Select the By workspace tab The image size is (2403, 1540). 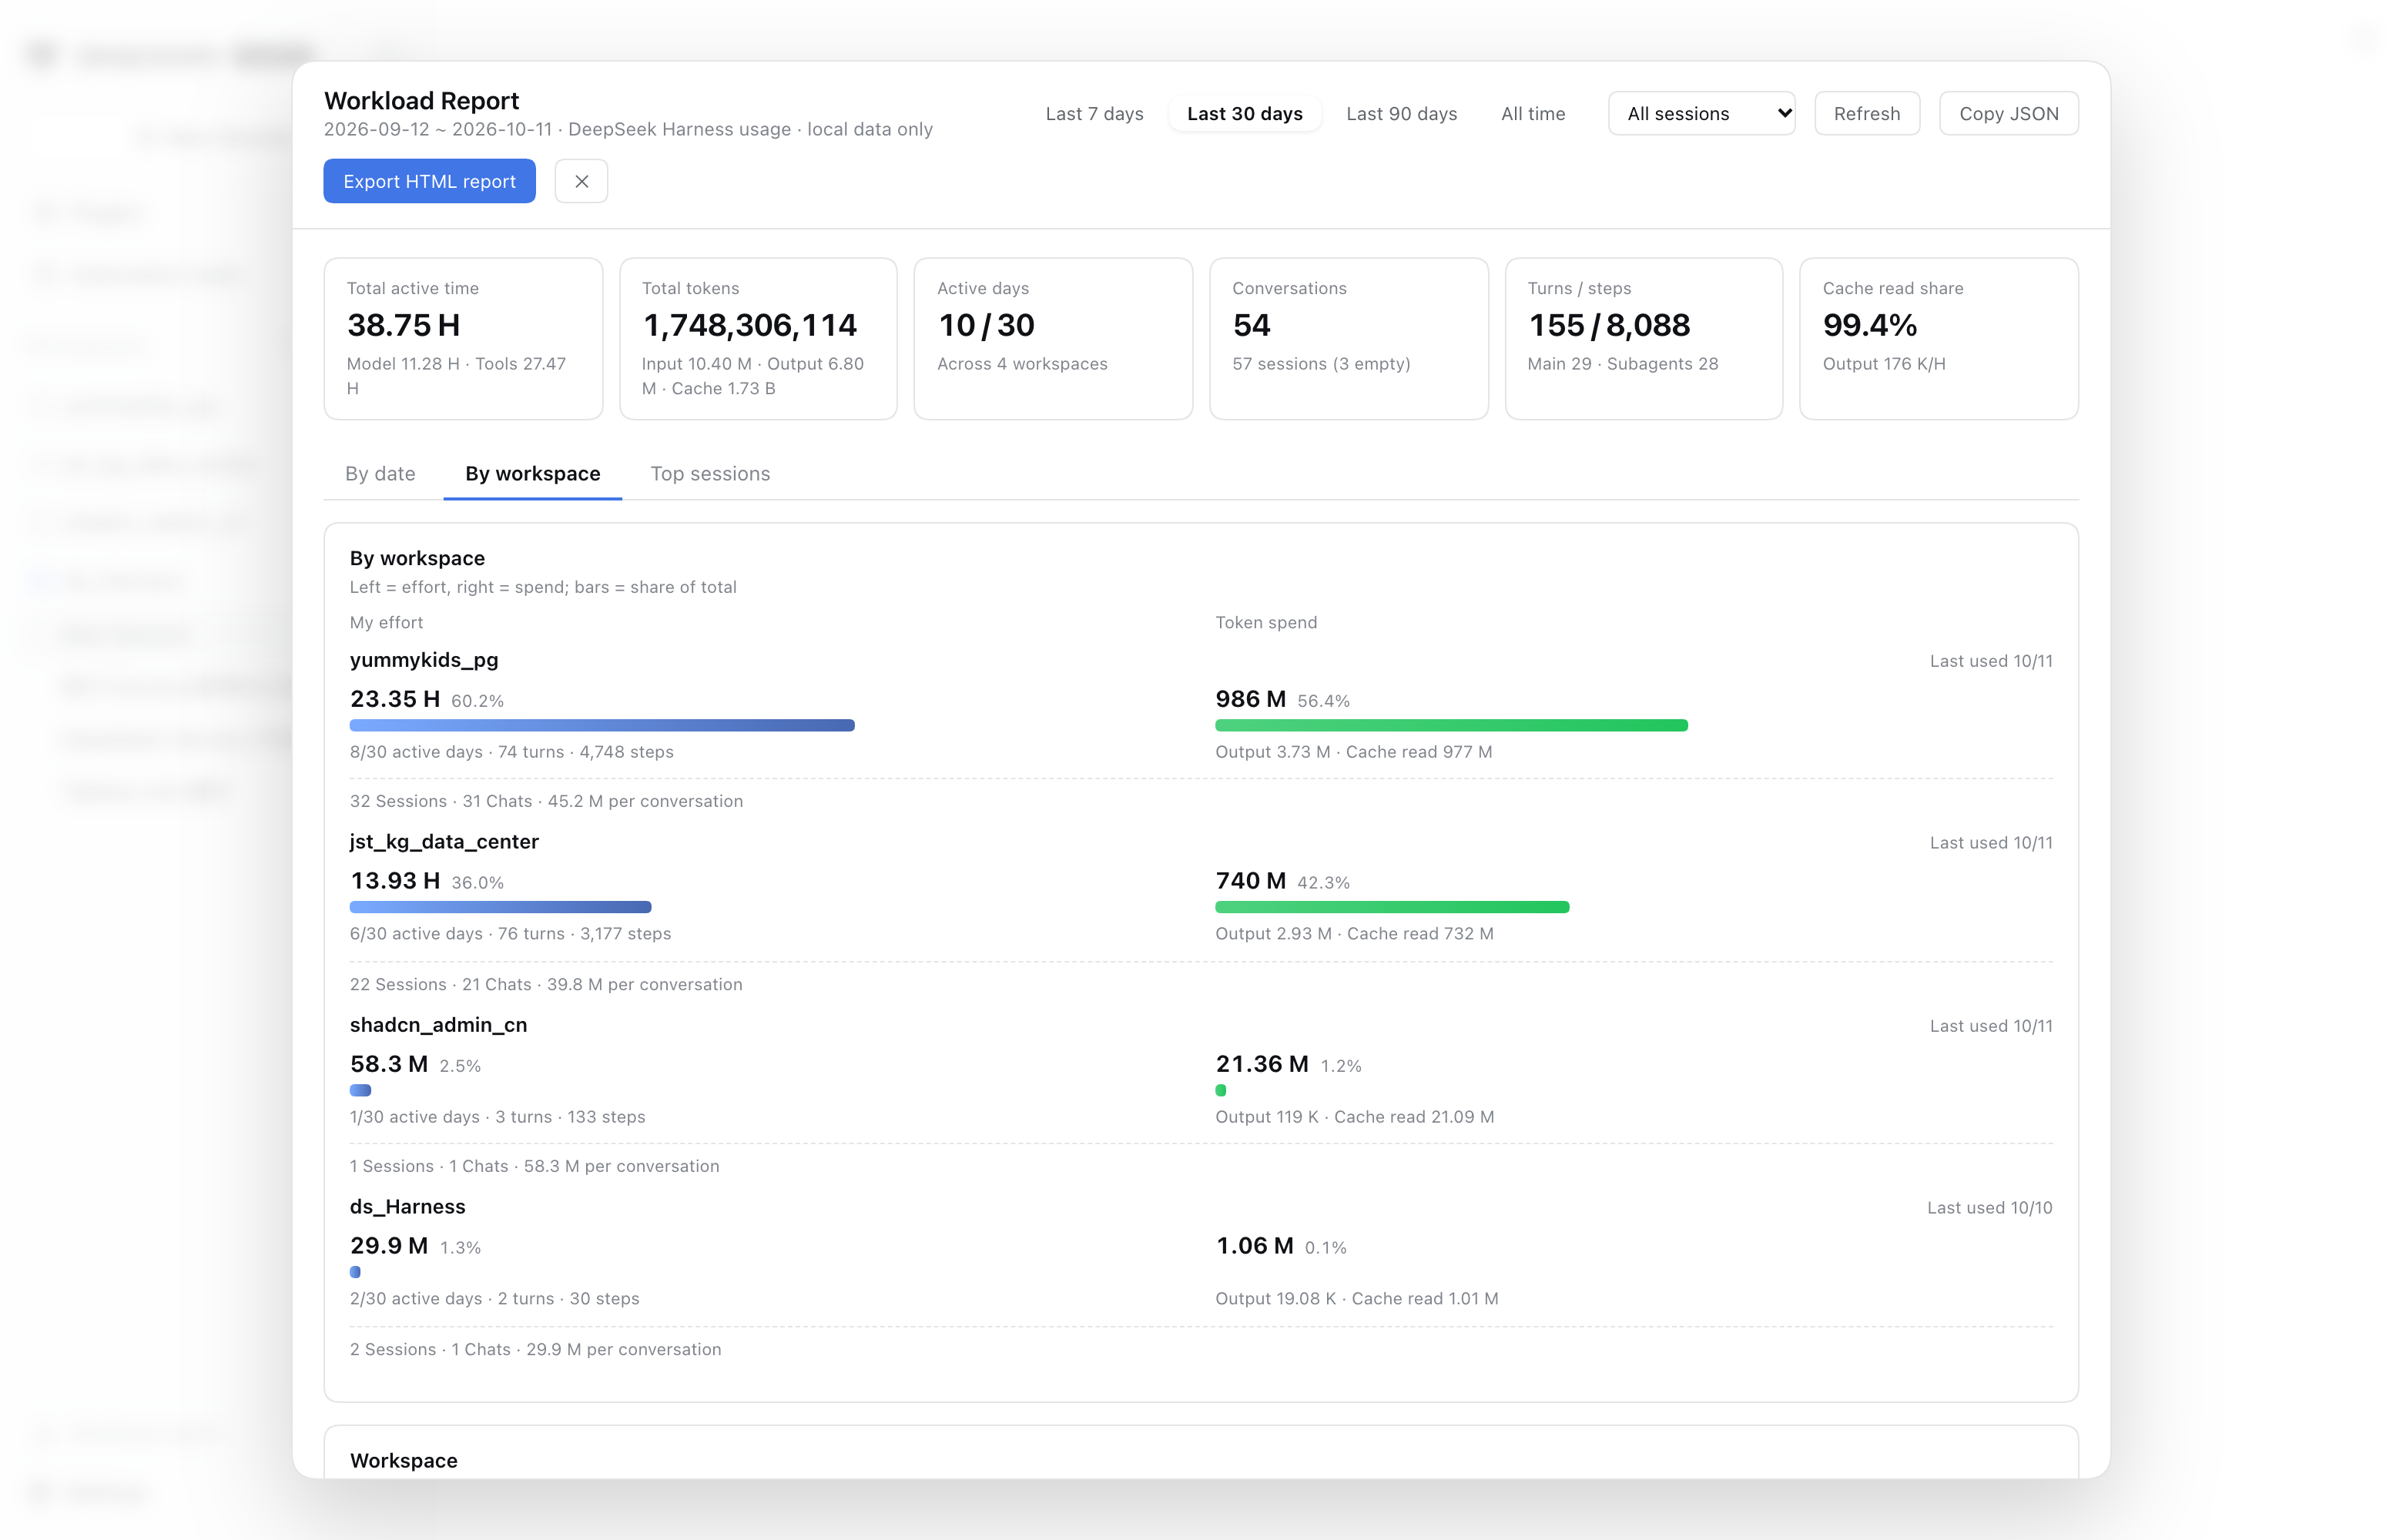[532, 473]
